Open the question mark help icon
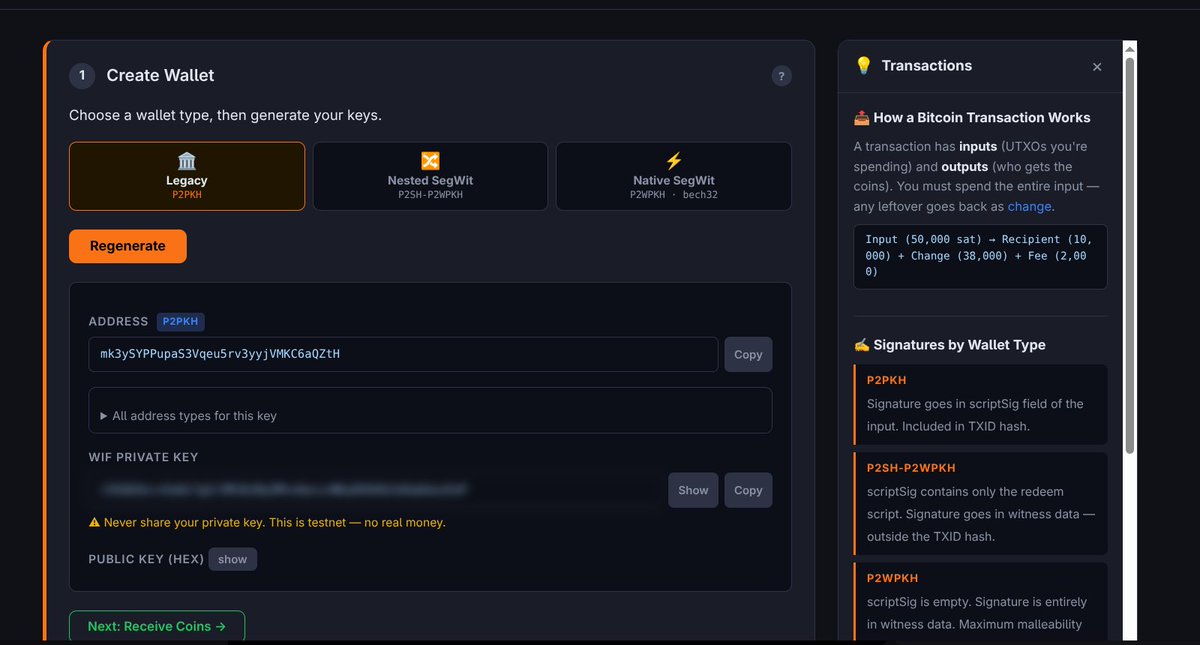This screenshot has height=645, width=1200. click(782, 76)
